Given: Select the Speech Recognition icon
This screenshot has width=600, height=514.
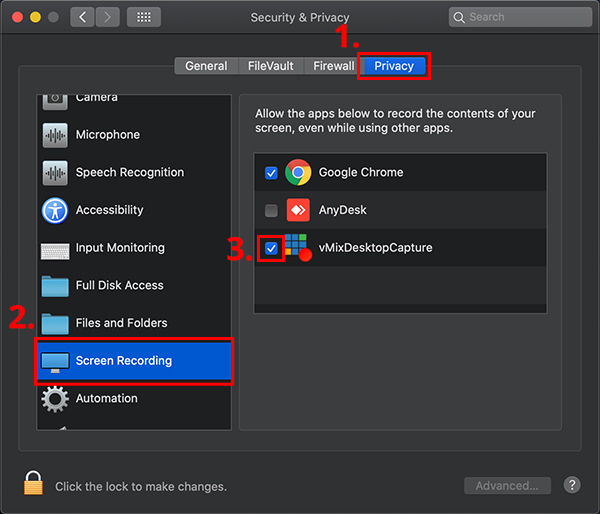Looking at the screenshot, I should pos(55,173).
